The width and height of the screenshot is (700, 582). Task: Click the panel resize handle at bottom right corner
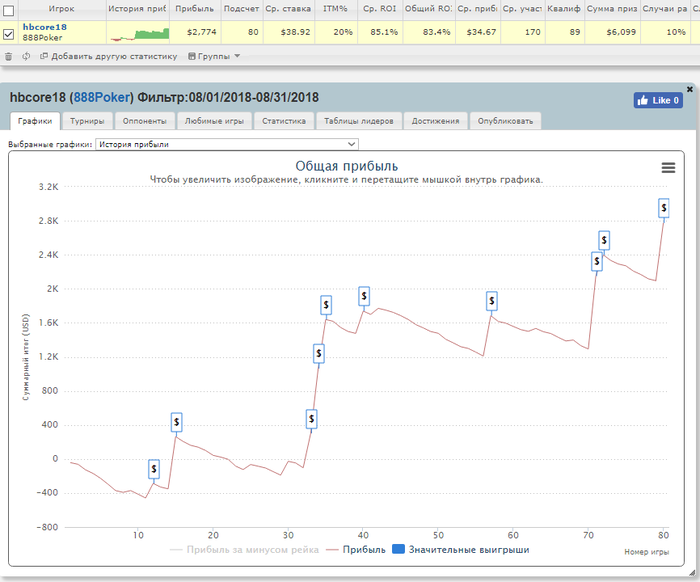(692, 573)
